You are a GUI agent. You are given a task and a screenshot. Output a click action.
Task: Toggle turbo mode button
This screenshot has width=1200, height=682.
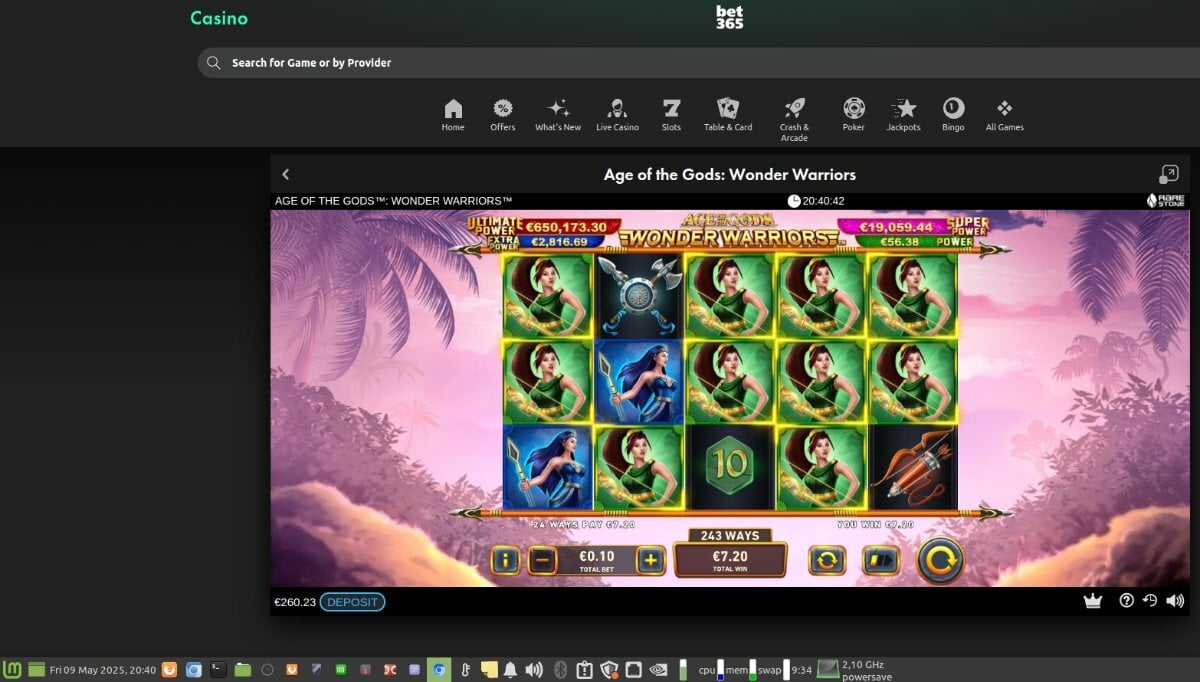pos(881,560)
